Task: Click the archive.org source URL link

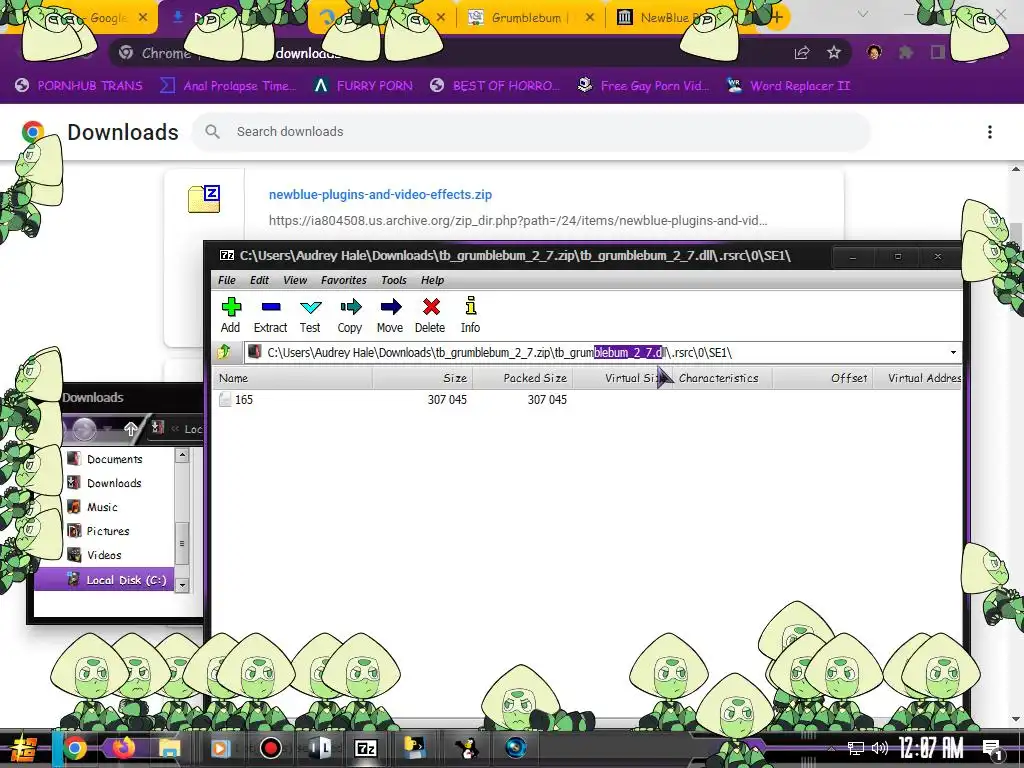Action: pyautogui.click(x=518, y=221)
